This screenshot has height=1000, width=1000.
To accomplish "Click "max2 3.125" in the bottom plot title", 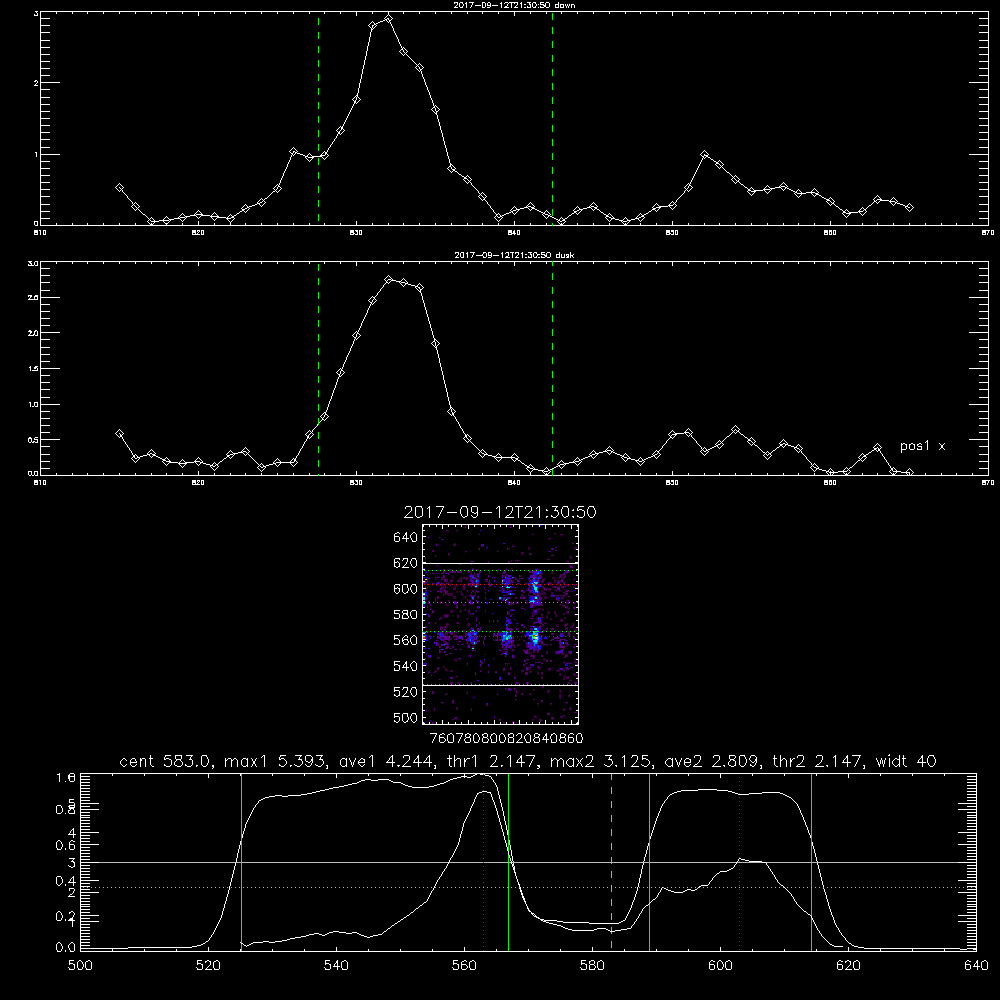I will click(604, 761).
